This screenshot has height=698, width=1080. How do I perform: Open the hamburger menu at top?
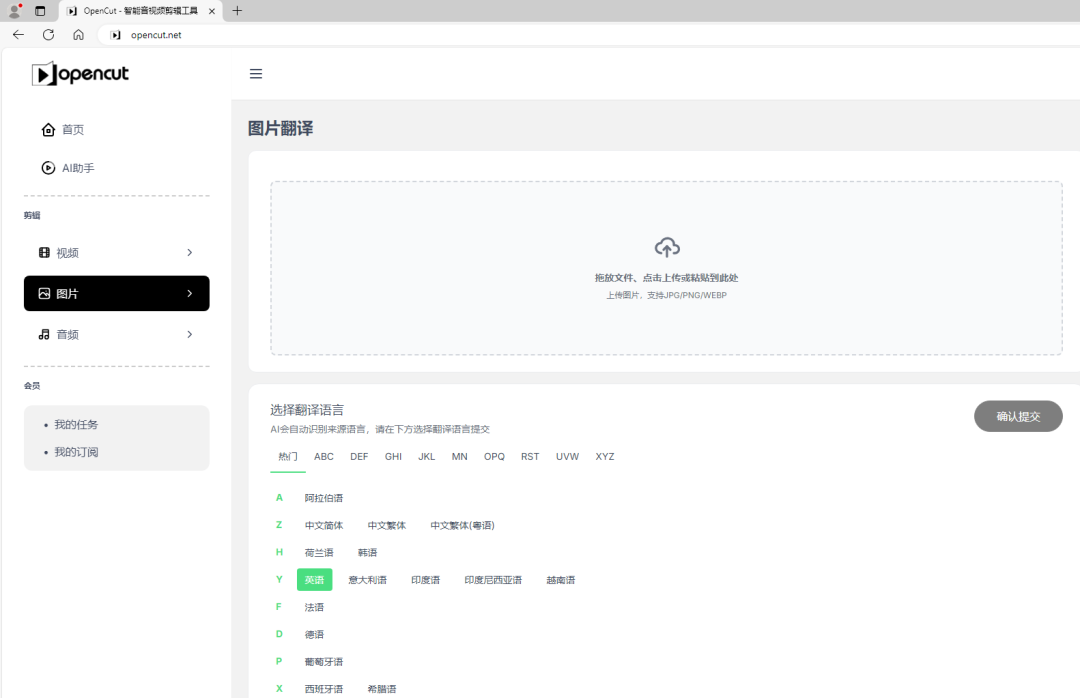[256, 73]
